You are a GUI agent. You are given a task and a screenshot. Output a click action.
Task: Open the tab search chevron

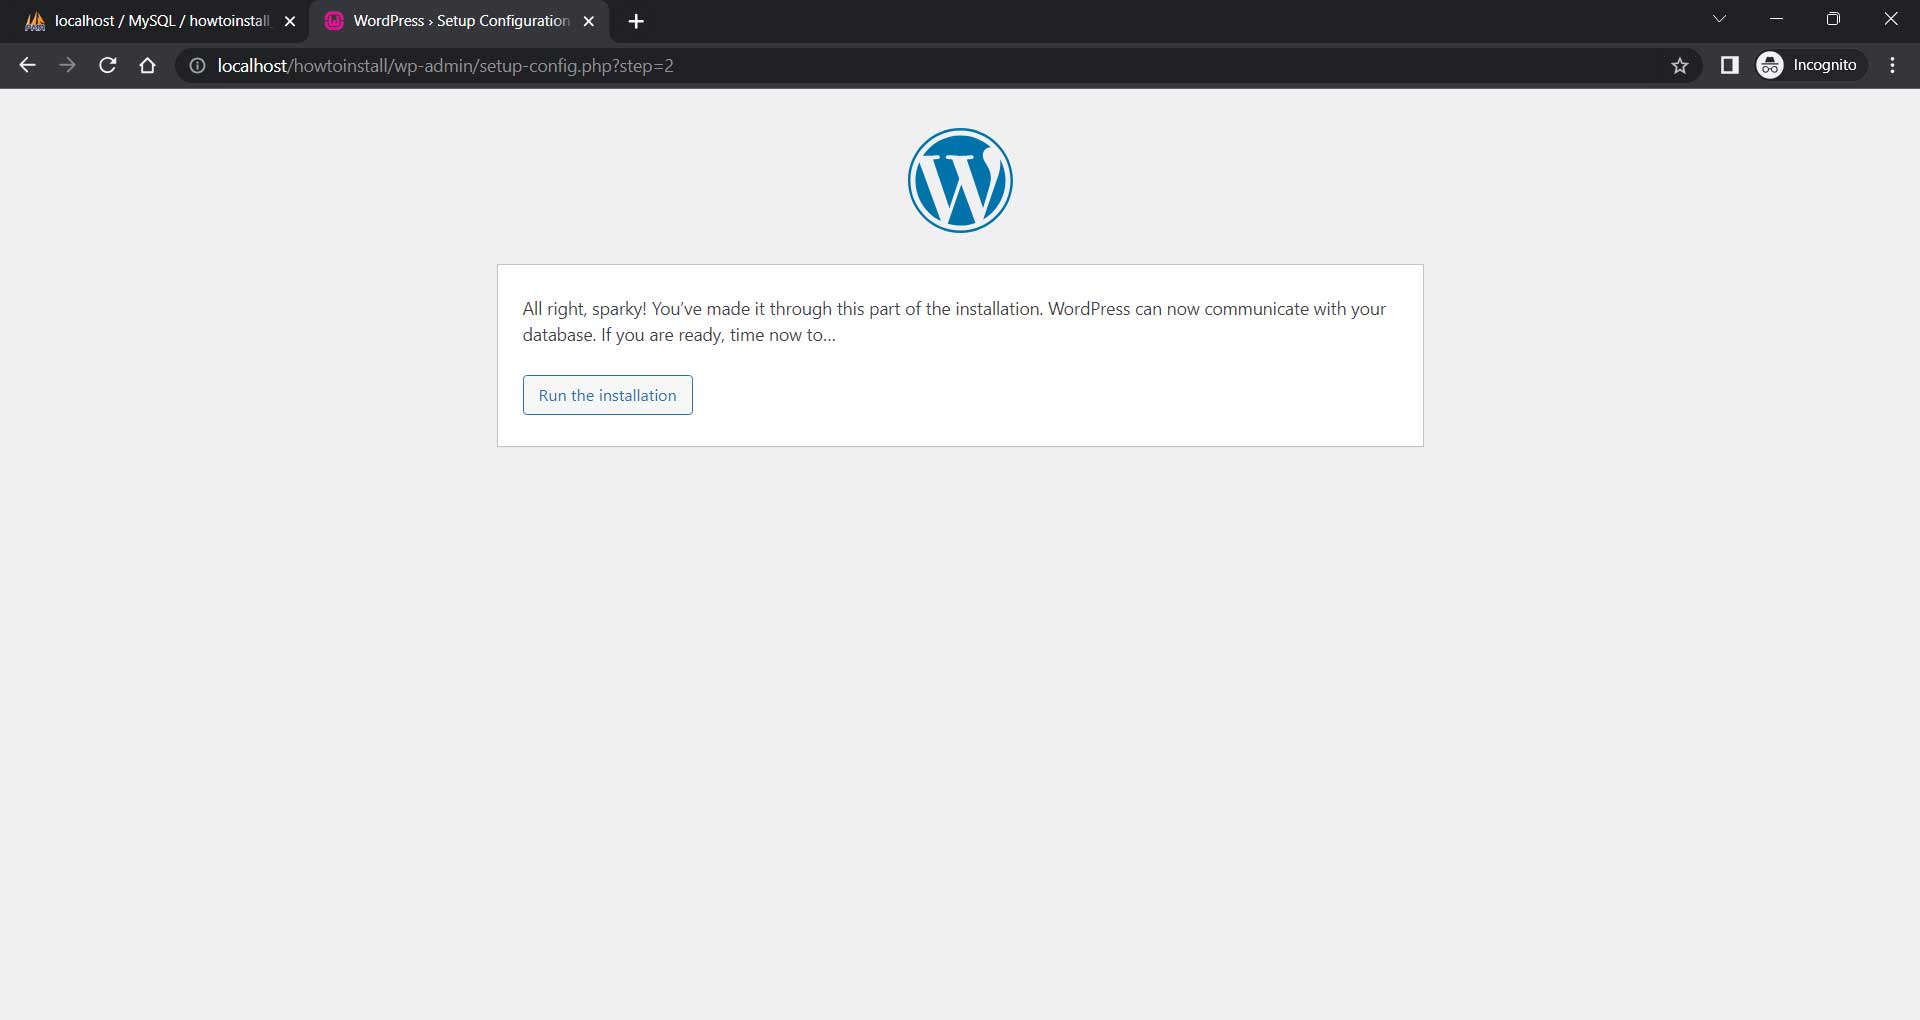(1720, 18)
